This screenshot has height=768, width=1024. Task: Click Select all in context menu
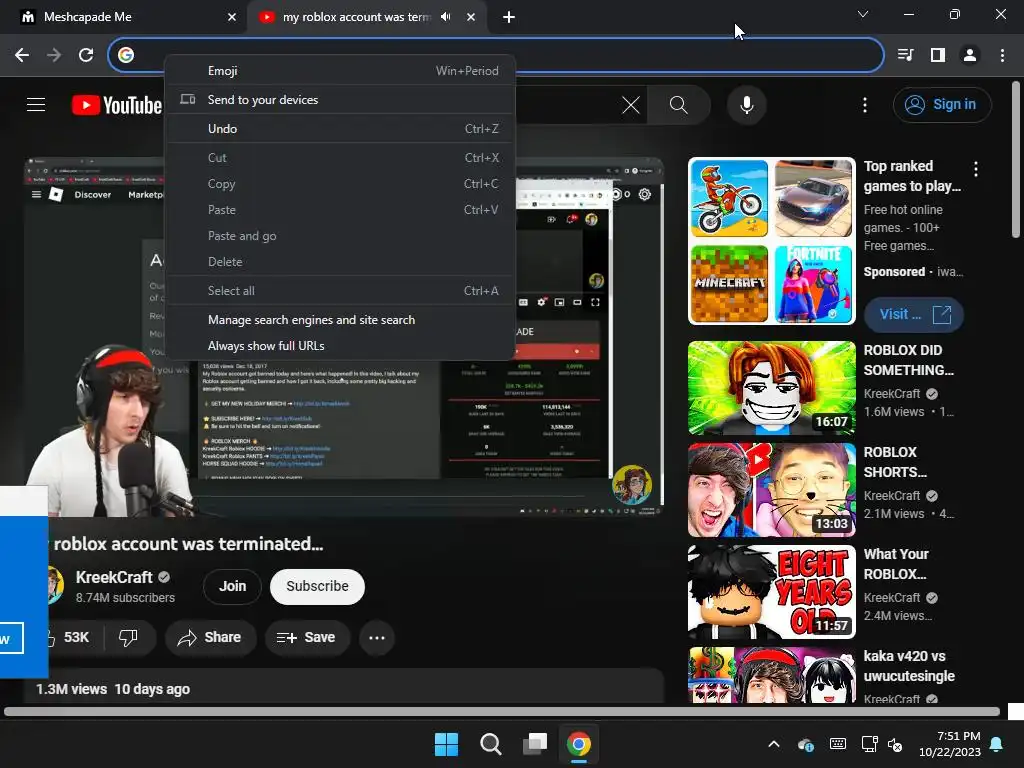pyautogui.click(x=340, y=291)
